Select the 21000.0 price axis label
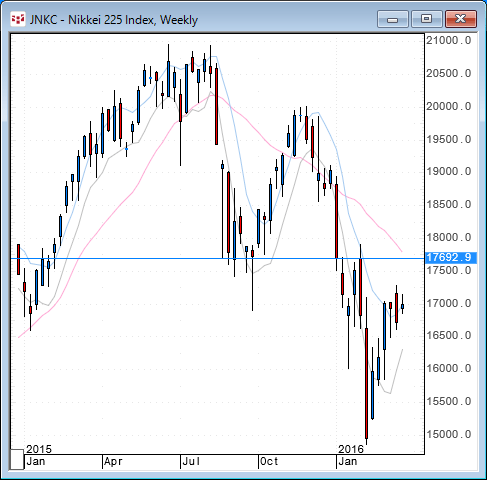 (449, 40)
